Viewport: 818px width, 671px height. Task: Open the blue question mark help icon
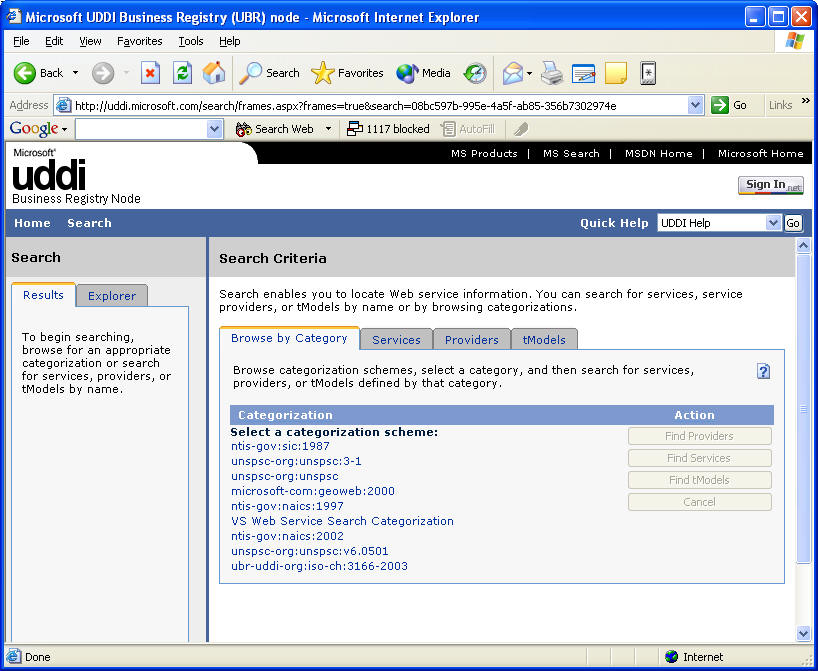pyautogui.click(x=763, y=372)
